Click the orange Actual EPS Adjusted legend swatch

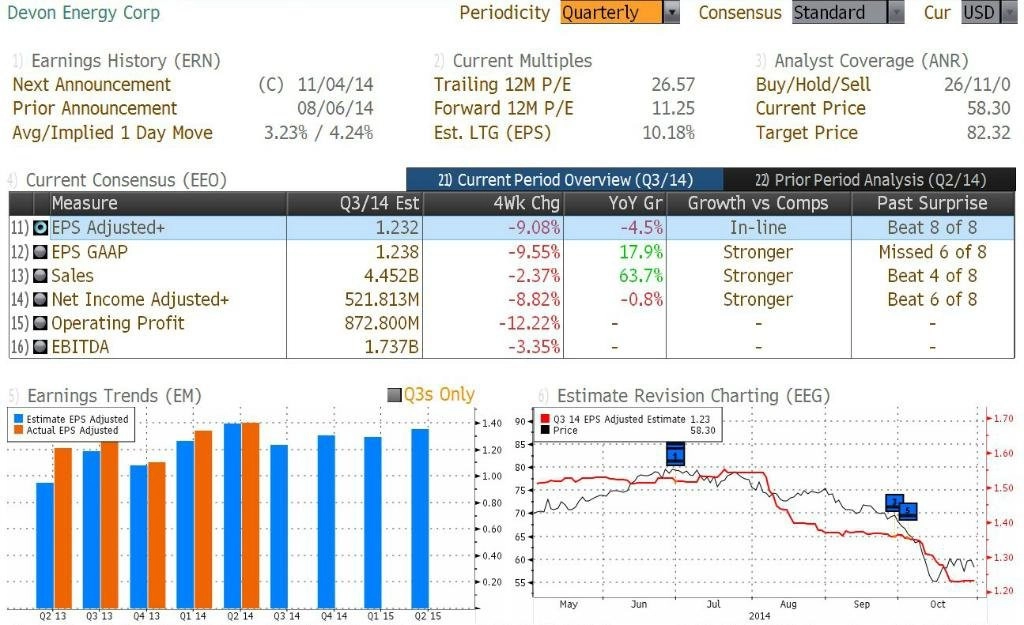click(18, 430)
